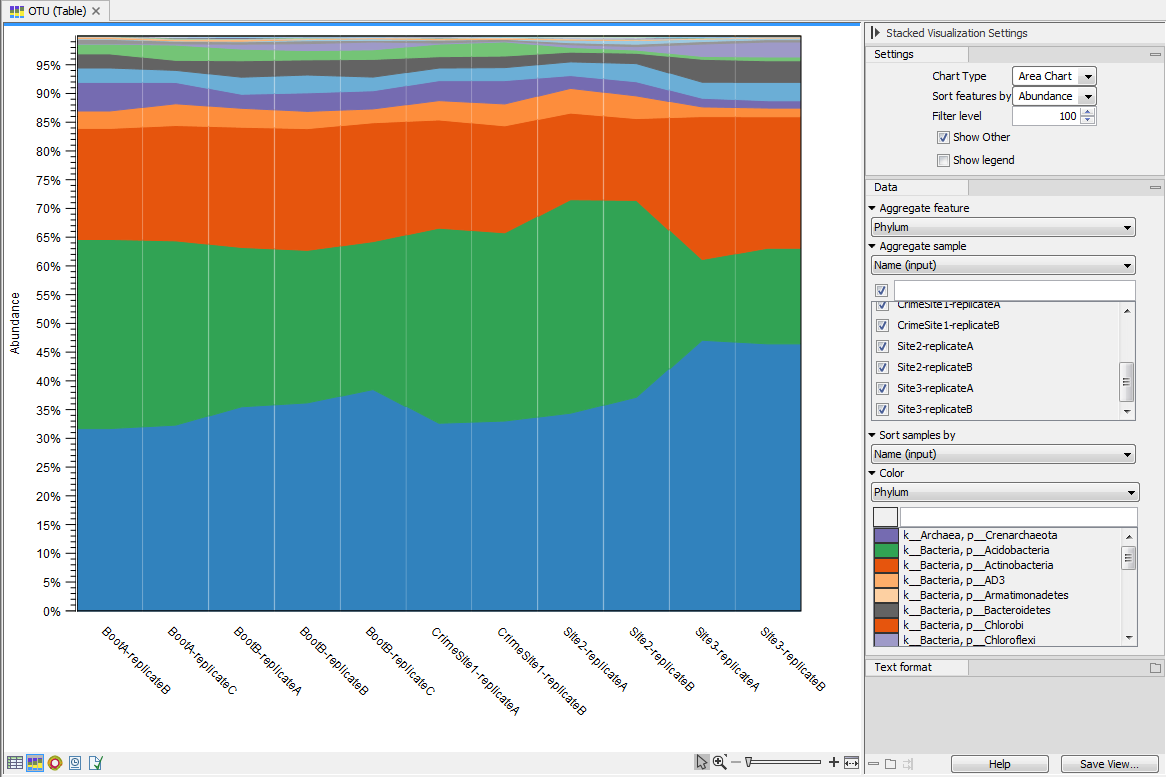This screenshot has height=777, width=1166.
Task: Switch to the OTU table view icon
Action: pos(14,763)
